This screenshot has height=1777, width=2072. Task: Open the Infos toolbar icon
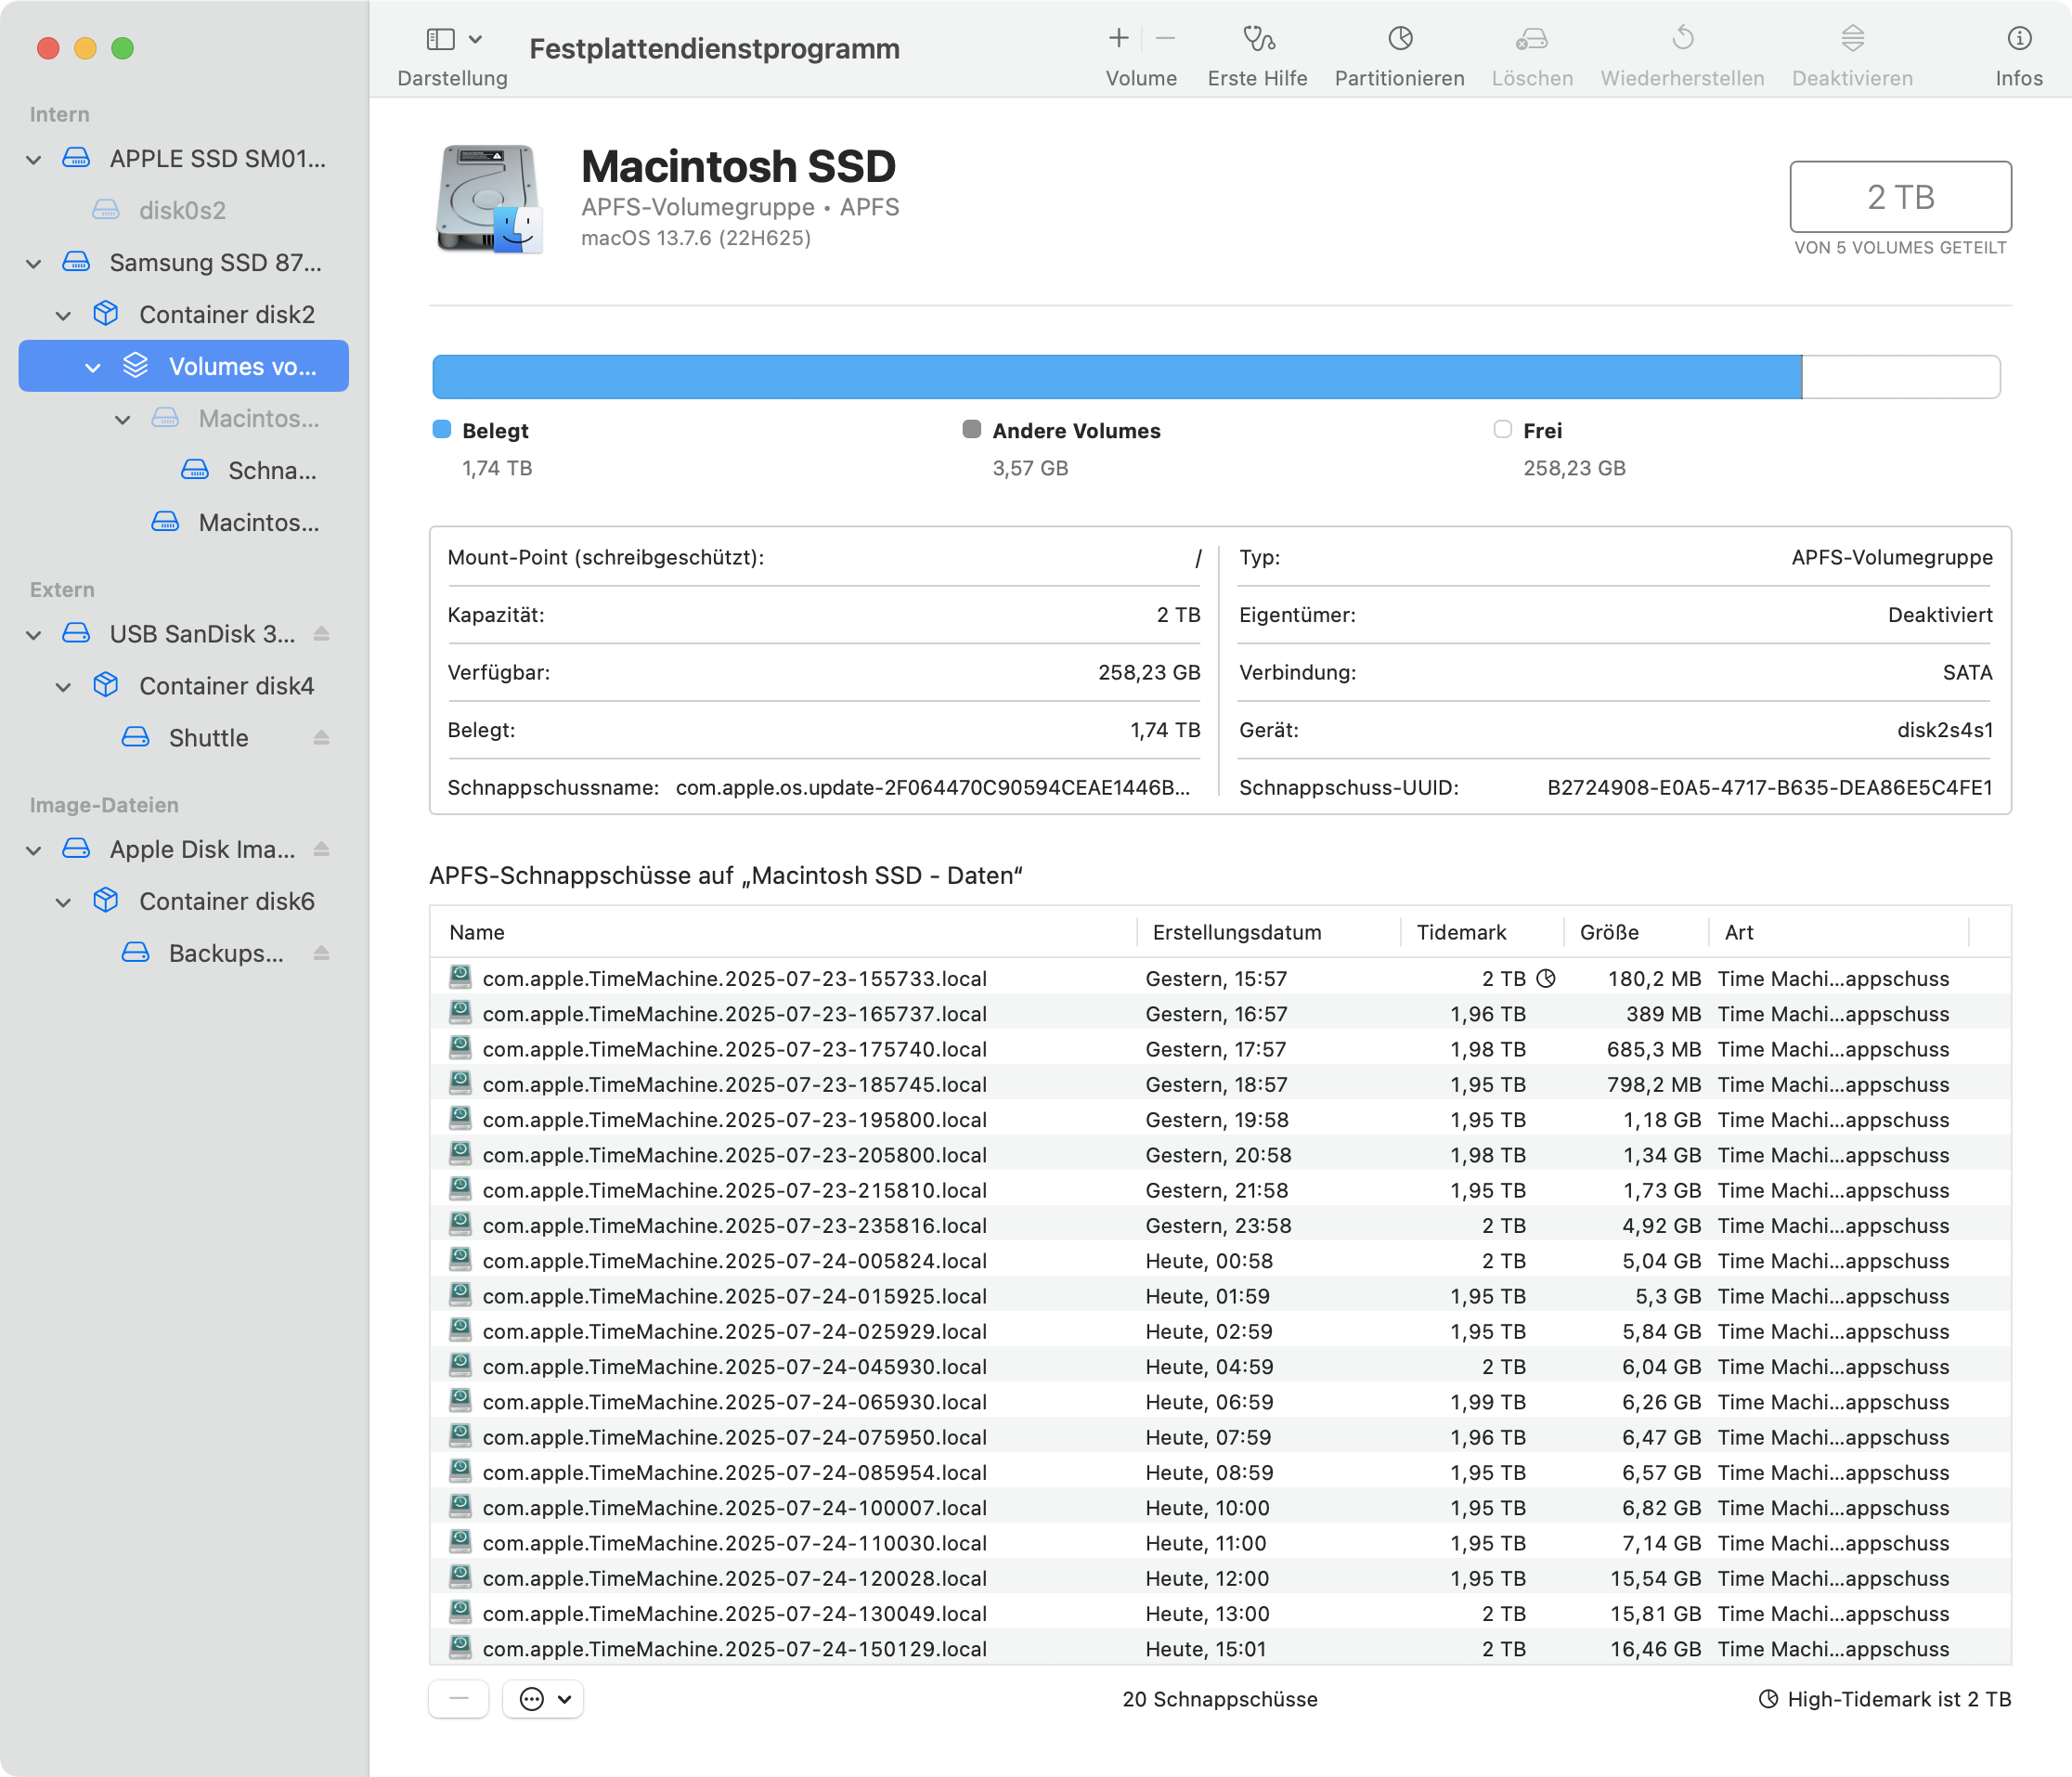[2019, 39]
